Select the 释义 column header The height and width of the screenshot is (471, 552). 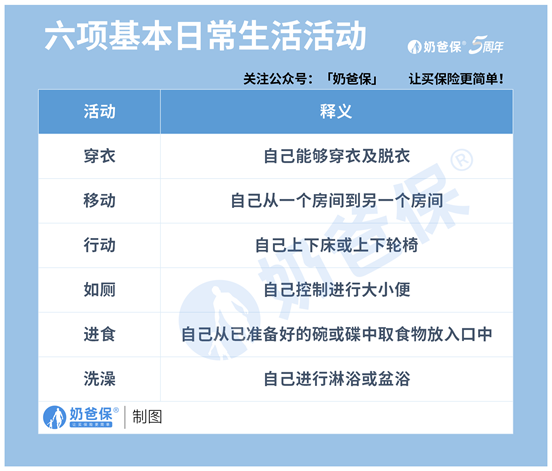click(336, 112)
